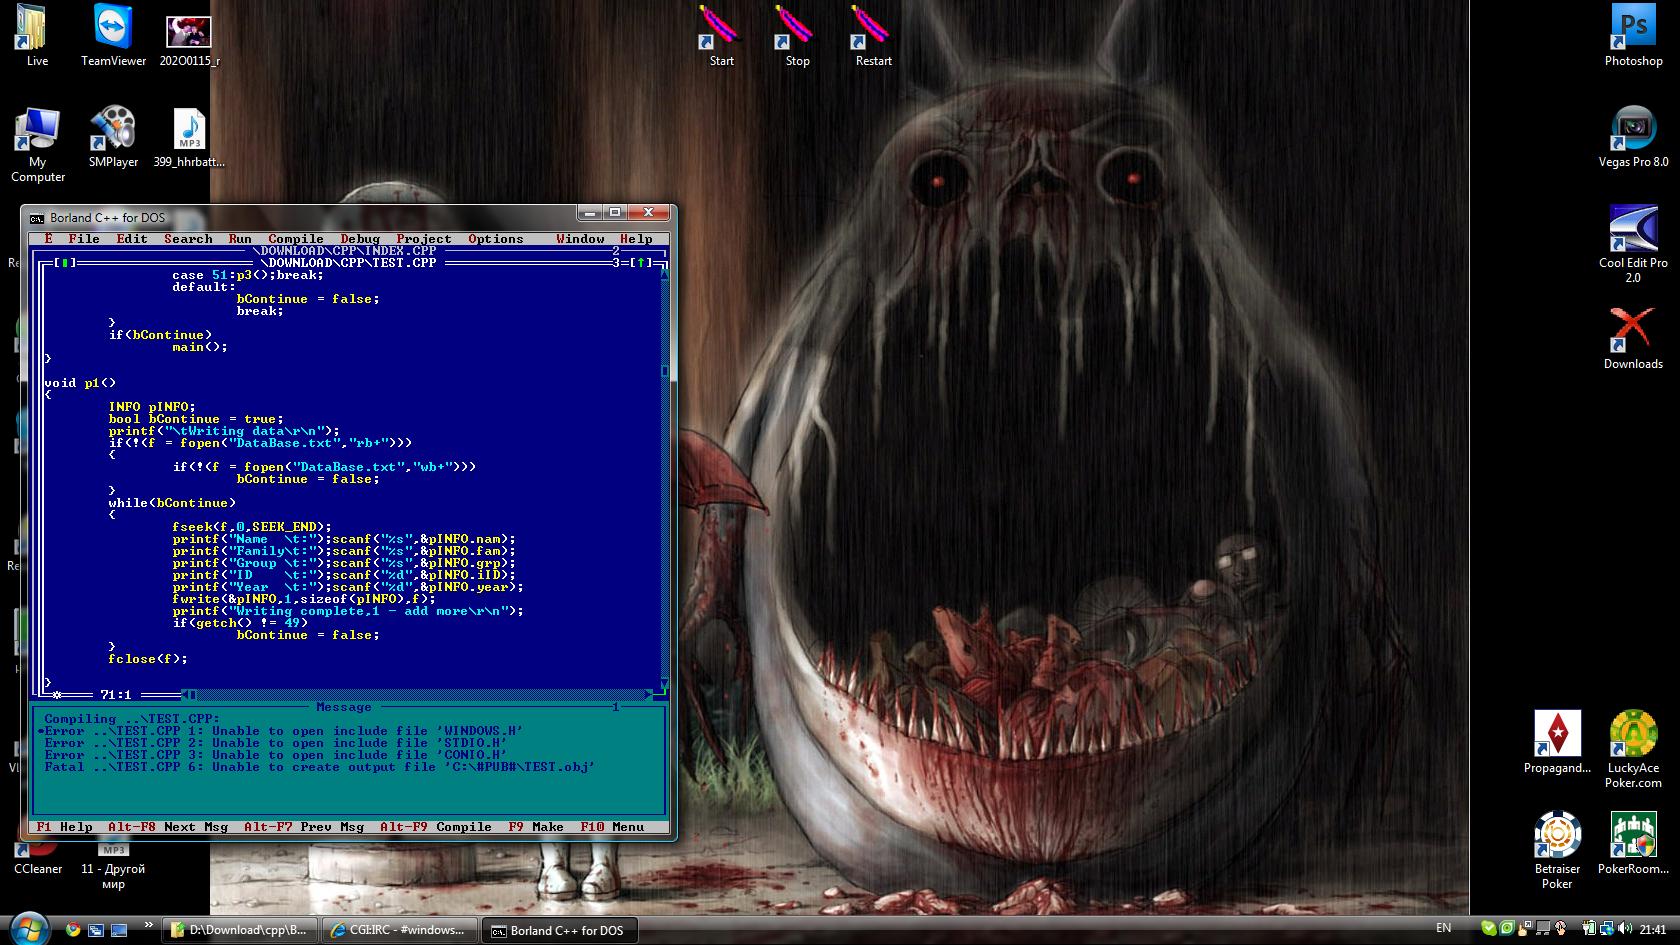
Task: Open My Computer desktop icon
Action: [x=37, y=144]
